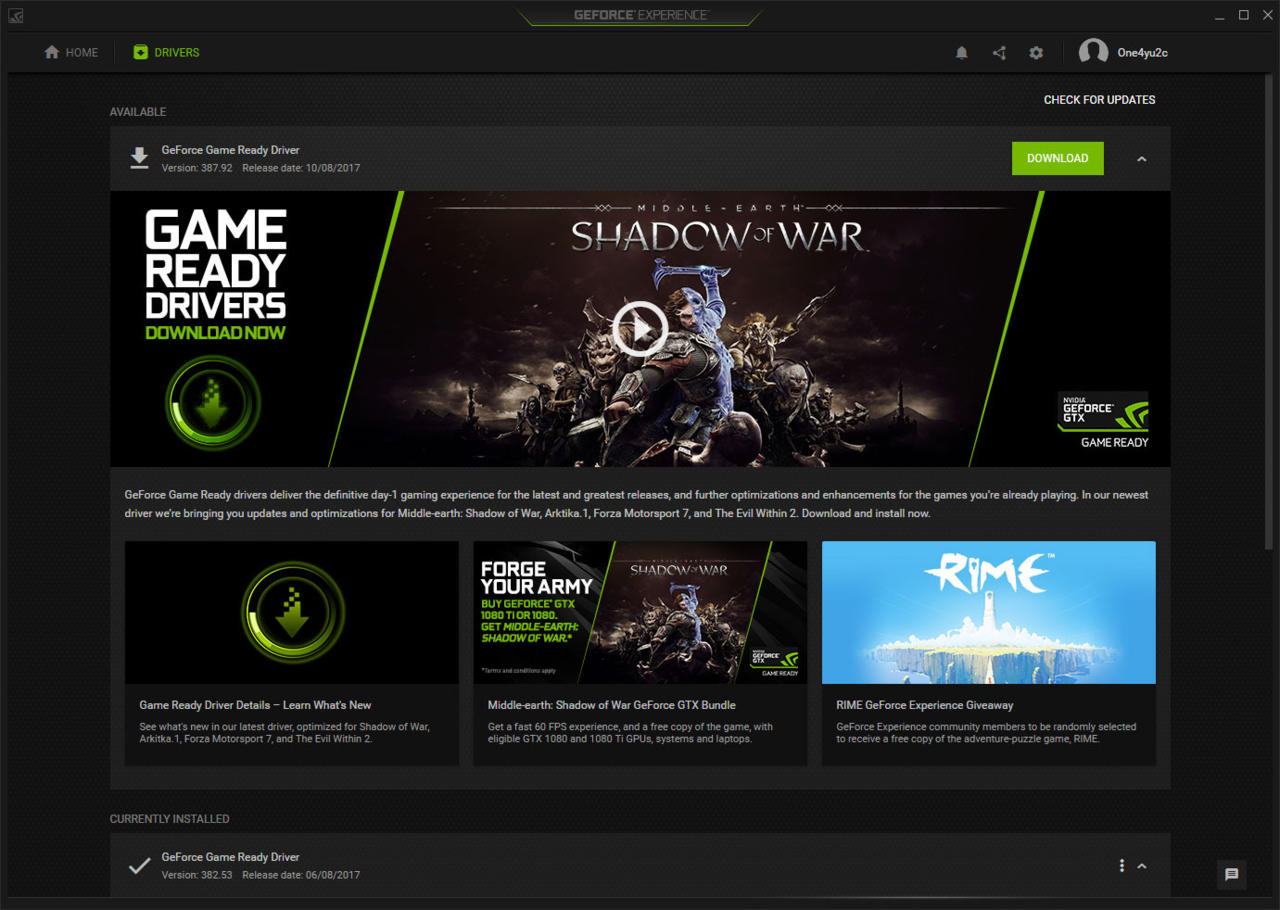The width and height of the screenshot is (1280, 910).
Task: Click the share icon in header
Action: pos(999,53)
